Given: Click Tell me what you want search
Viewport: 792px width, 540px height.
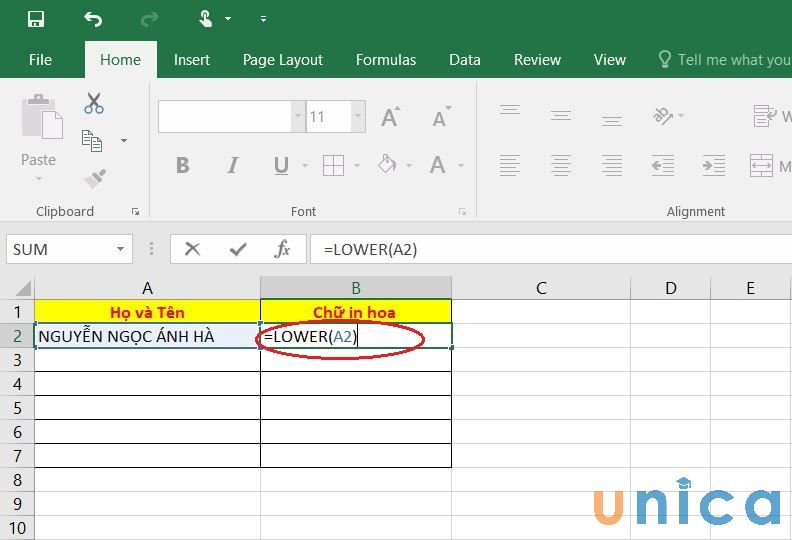Looking at the screenshot, I should coord(730,60).
